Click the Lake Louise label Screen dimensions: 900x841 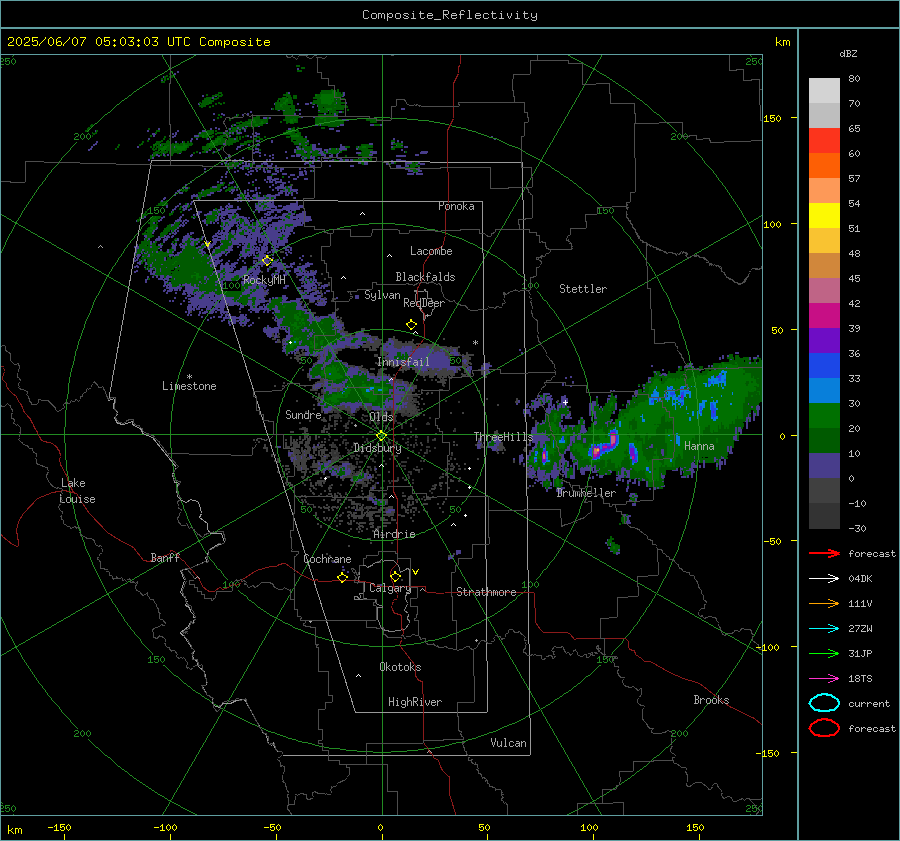click(x=77, y=491)
